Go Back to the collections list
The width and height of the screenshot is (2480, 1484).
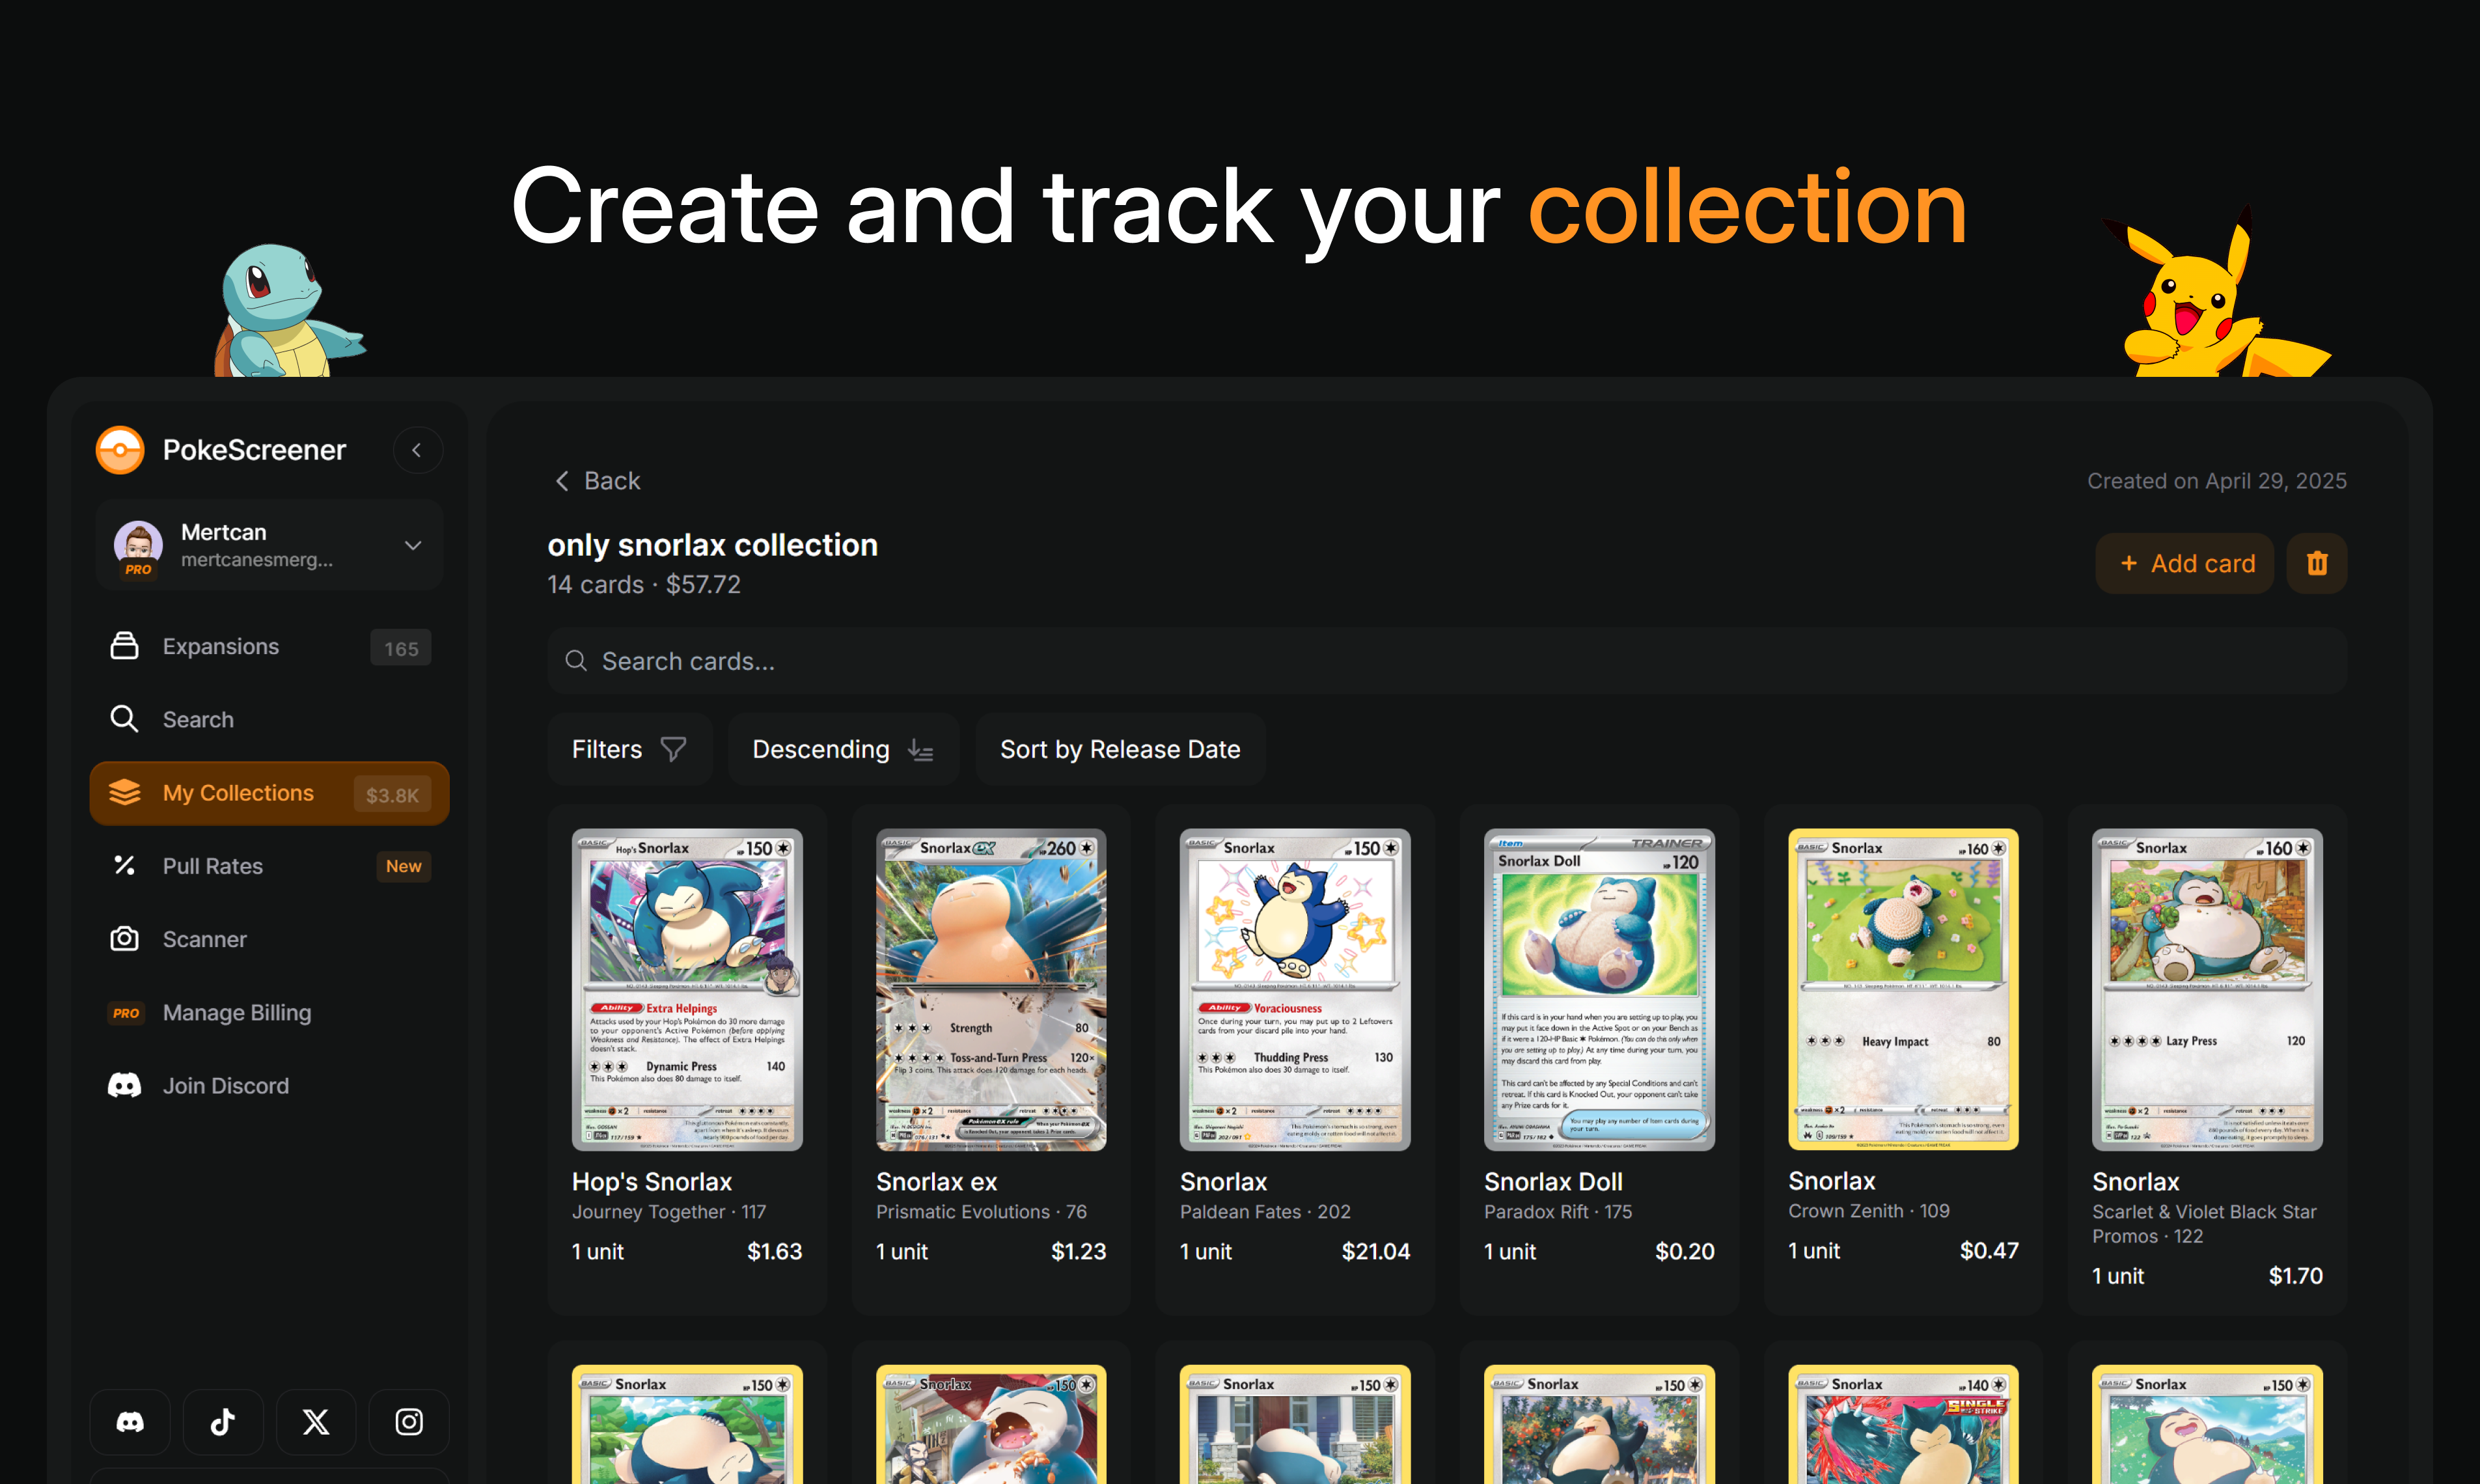597,481
